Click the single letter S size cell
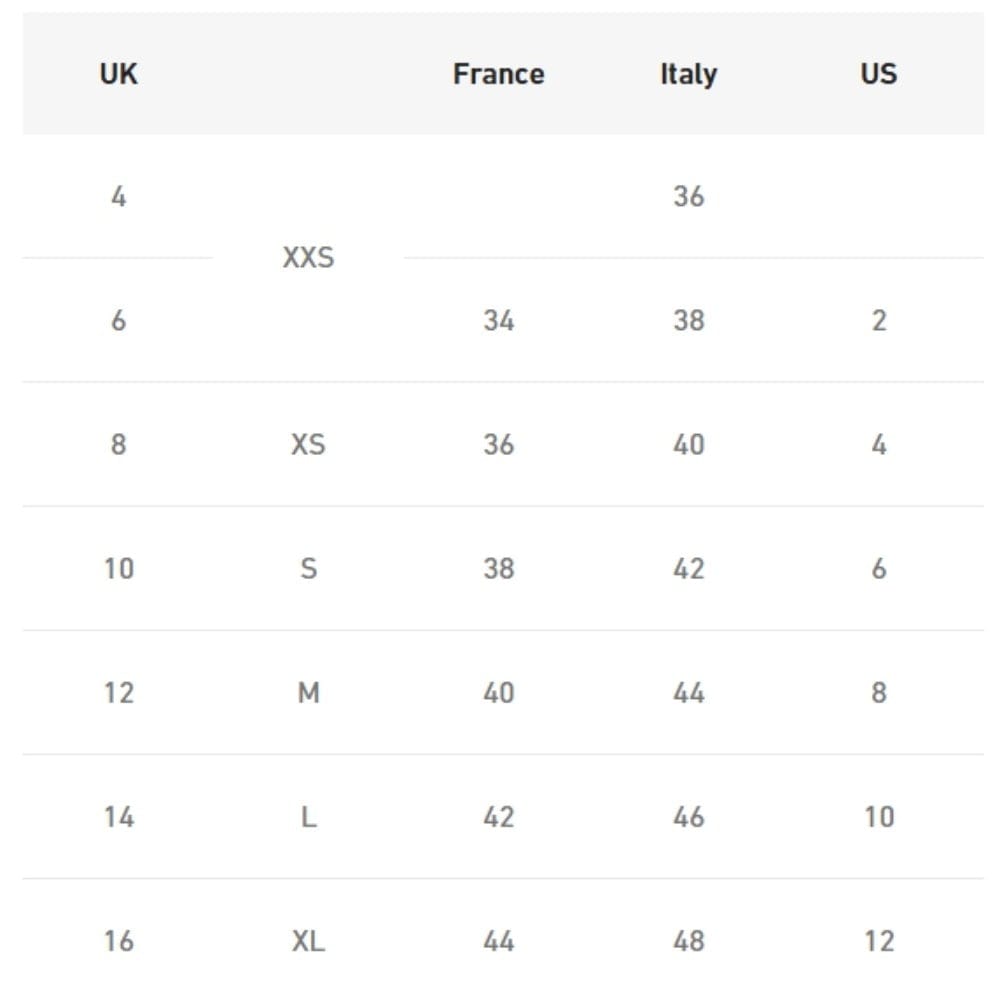The width and height of the screenshot is (1000, 1000). point(308,568)
